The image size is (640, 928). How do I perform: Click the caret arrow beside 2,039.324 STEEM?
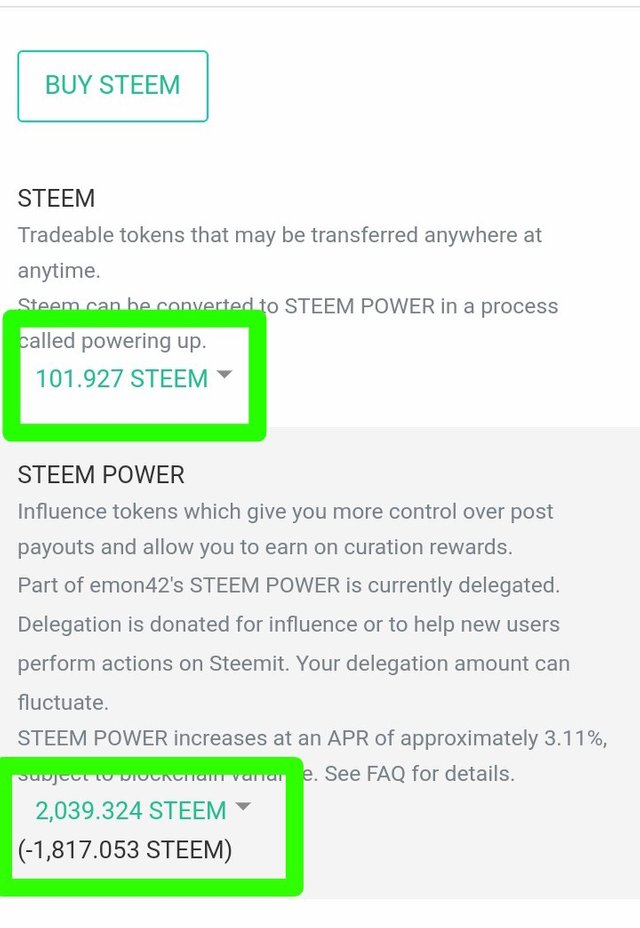(241, 806)
